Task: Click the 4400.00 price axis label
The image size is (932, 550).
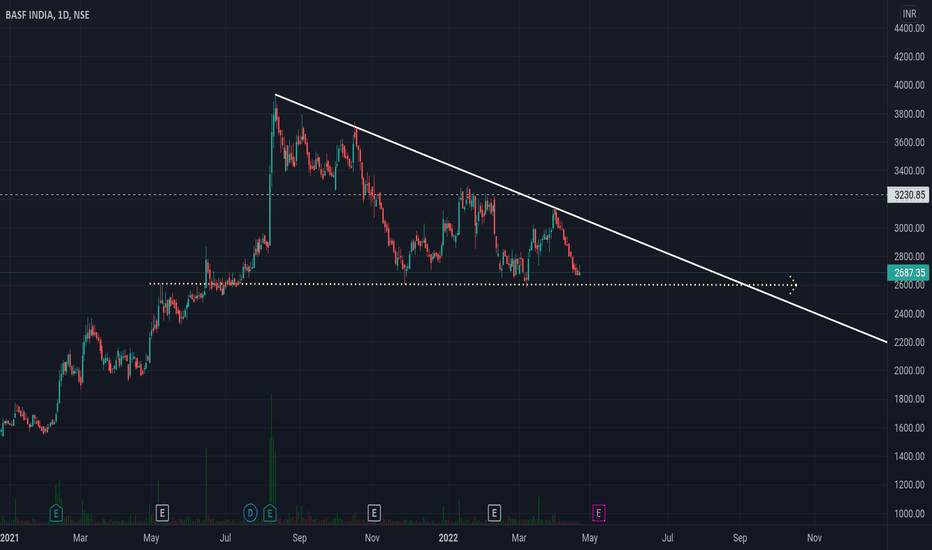Action: click(909, 28)
